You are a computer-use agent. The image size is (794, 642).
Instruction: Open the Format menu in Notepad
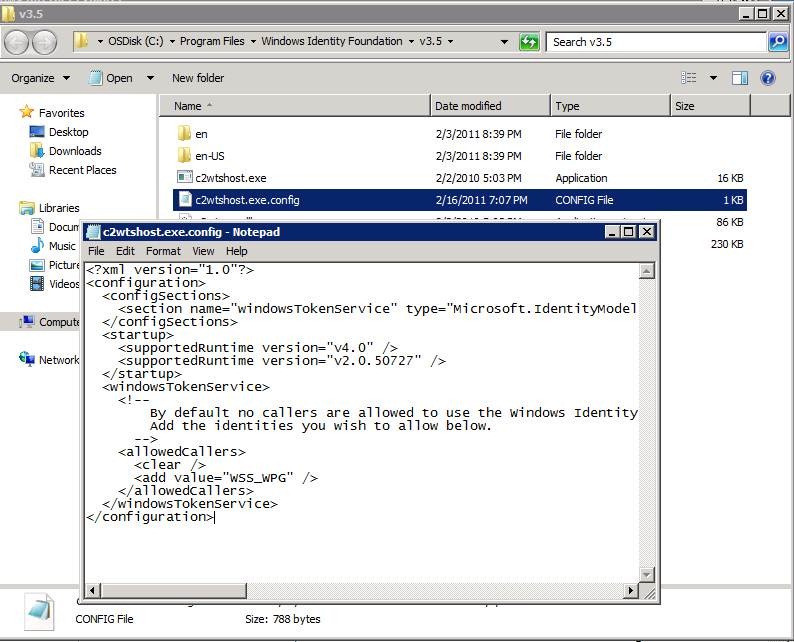tap(163, 251)
